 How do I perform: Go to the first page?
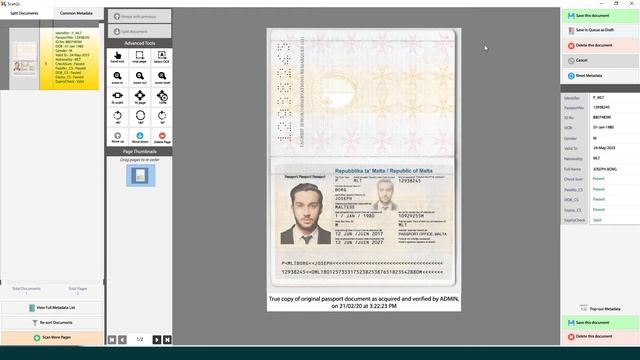pos(112,340)
